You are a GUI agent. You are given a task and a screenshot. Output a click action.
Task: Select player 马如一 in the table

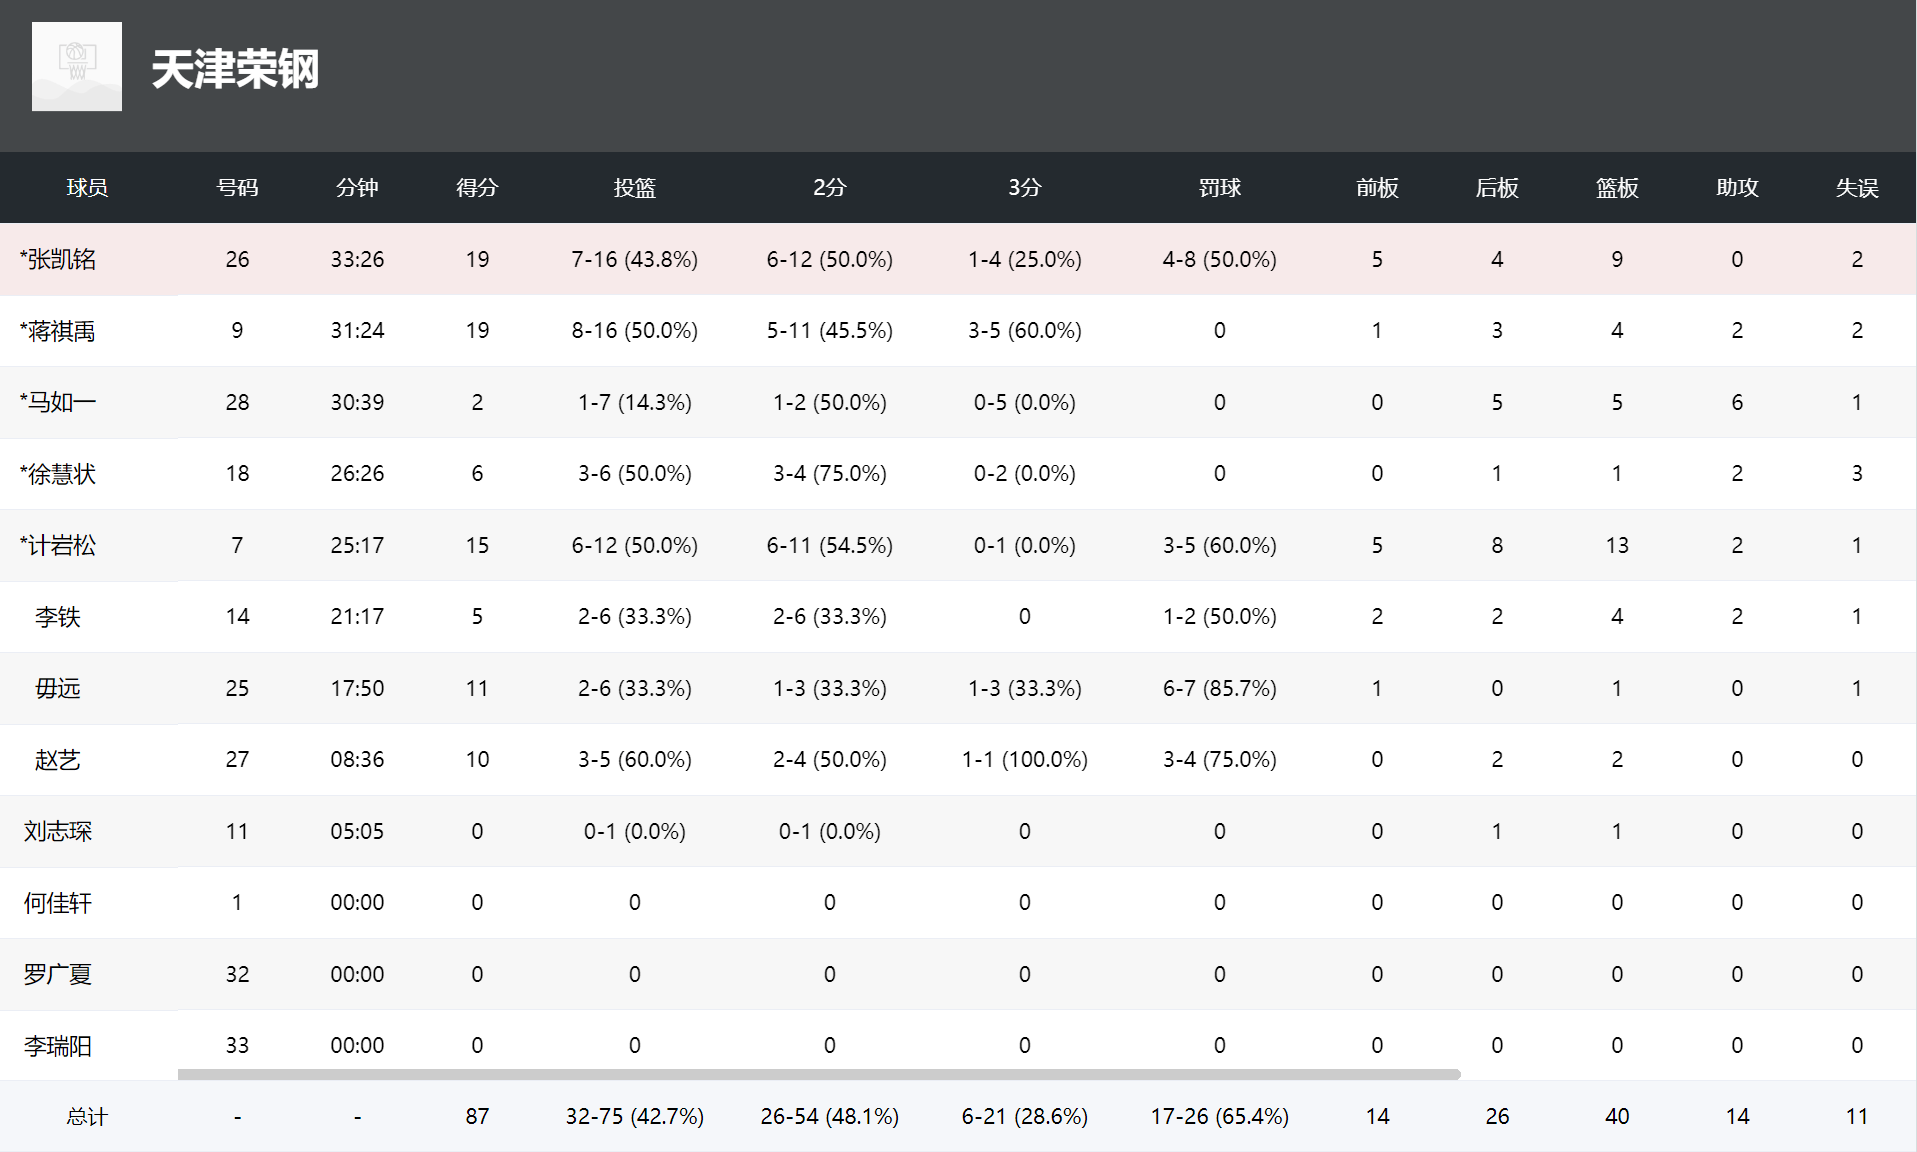[x=61, y=403]
